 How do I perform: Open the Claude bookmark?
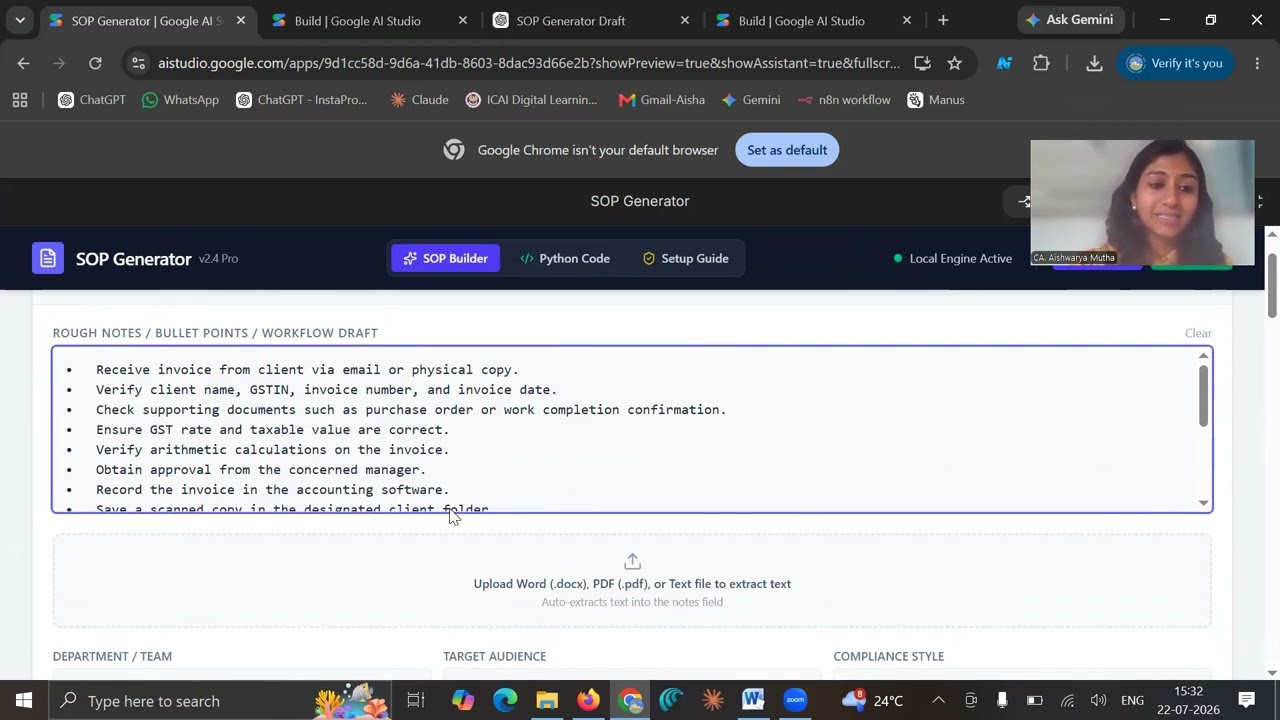click(419, 100)
